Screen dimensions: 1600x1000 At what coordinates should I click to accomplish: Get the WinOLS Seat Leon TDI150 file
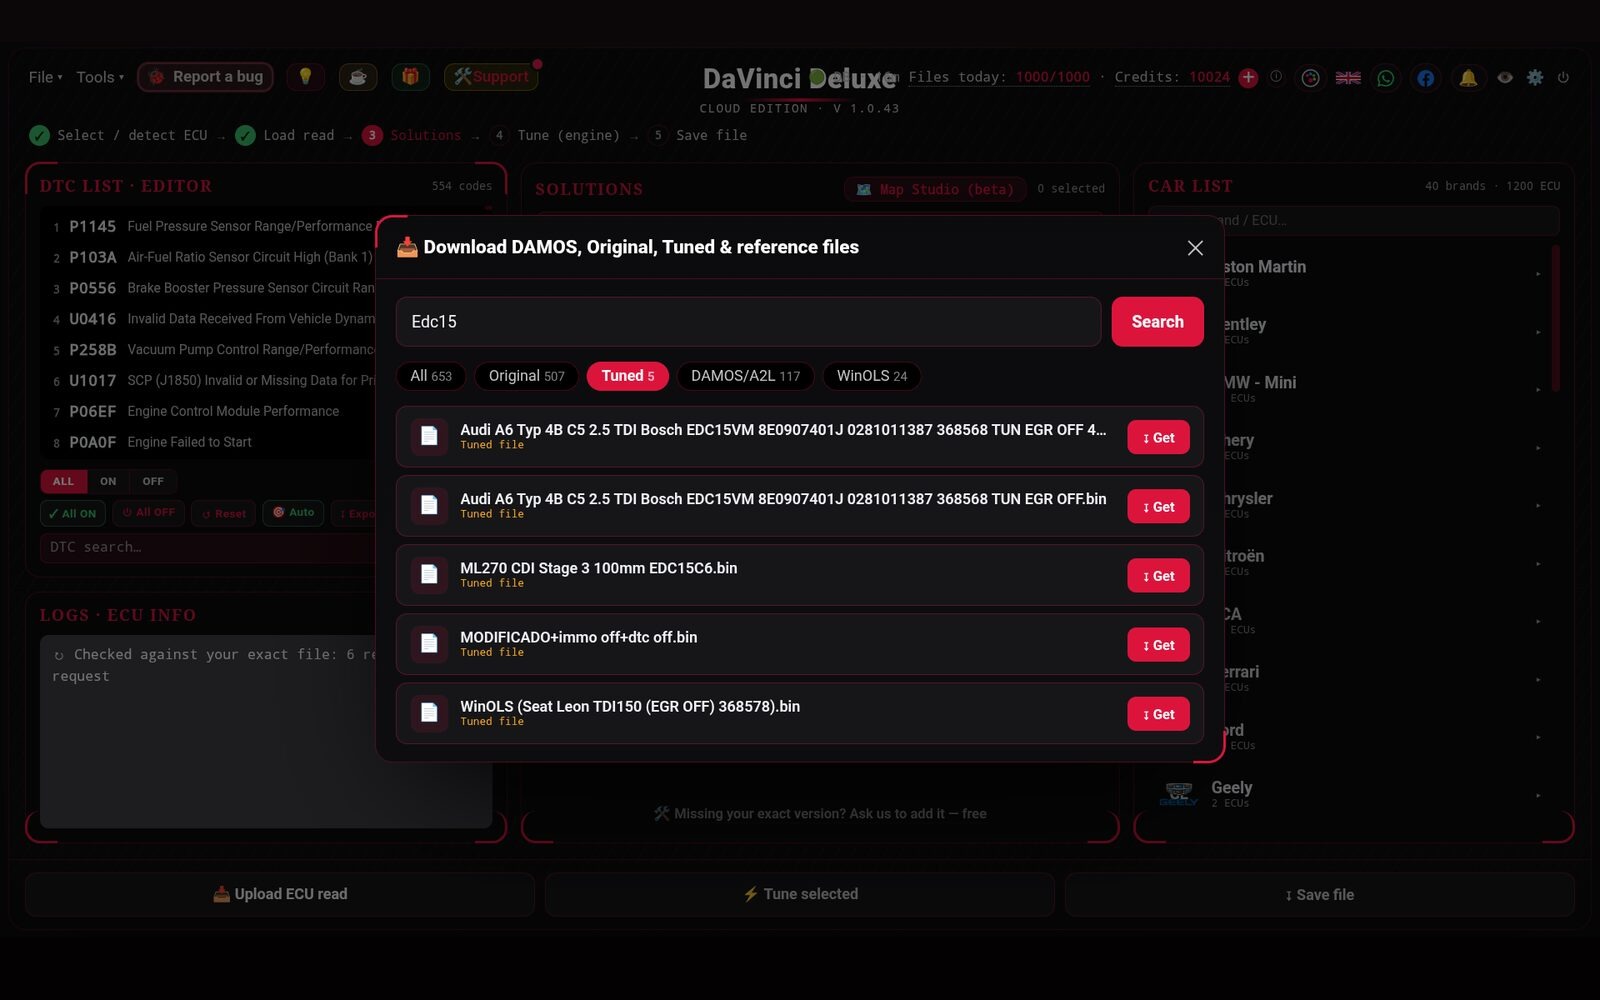1158,714
